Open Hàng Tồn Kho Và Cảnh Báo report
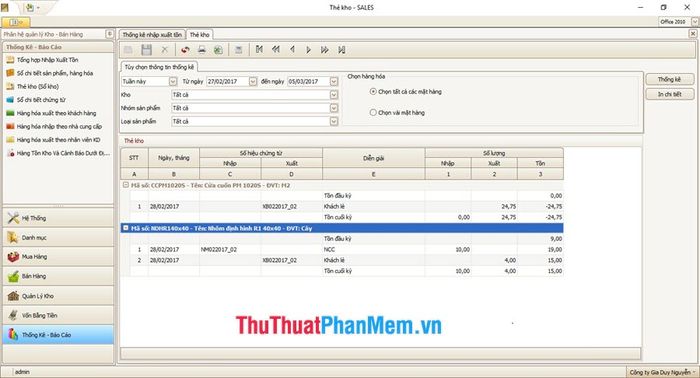 click(x=62, y=153)
